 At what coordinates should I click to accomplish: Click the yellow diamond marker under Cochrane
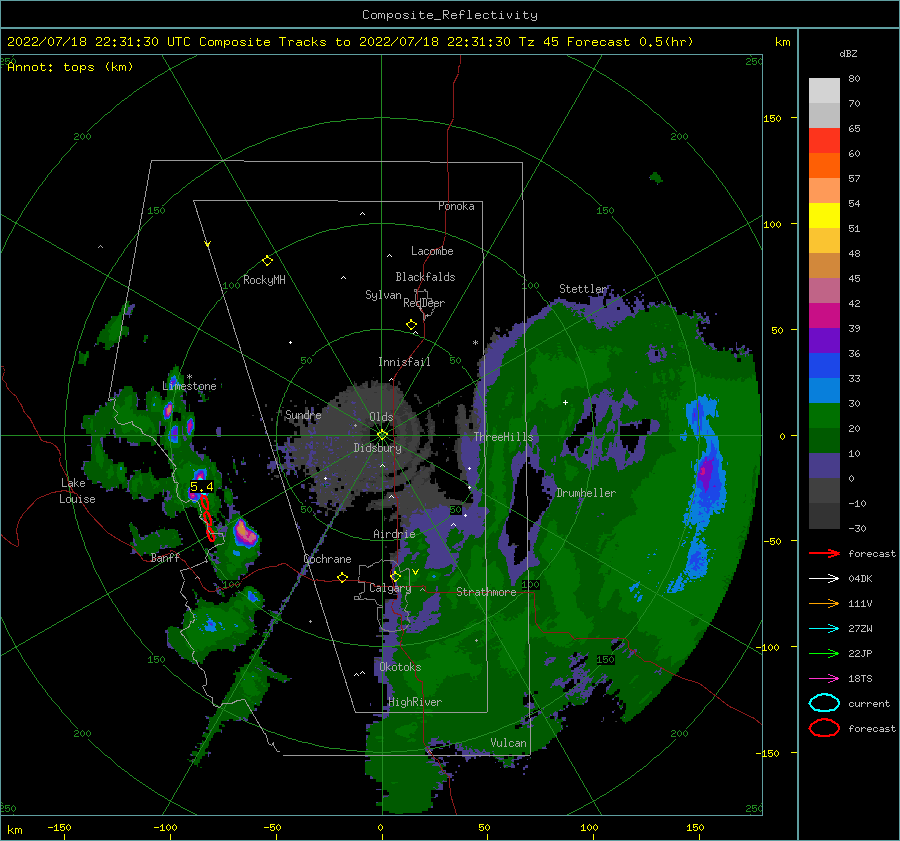coord(342,577)
